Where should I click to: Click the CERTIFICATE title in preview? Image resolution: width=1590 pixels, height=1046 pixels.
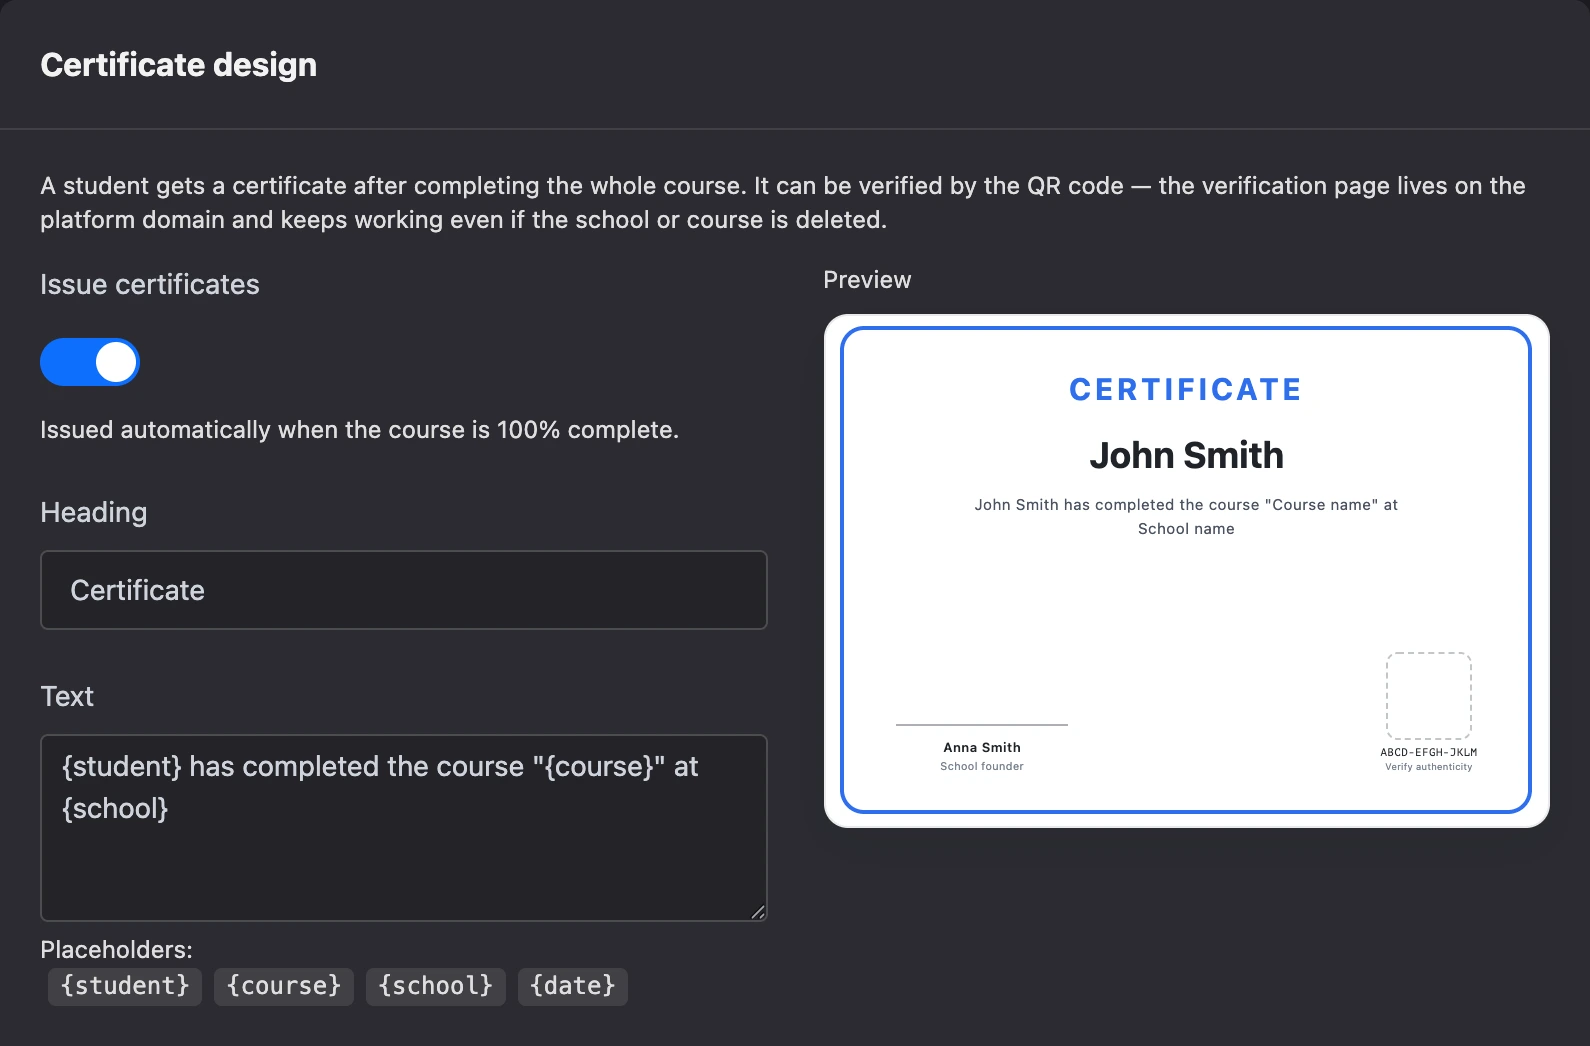pyautogui.click(x=1186, y=390)
